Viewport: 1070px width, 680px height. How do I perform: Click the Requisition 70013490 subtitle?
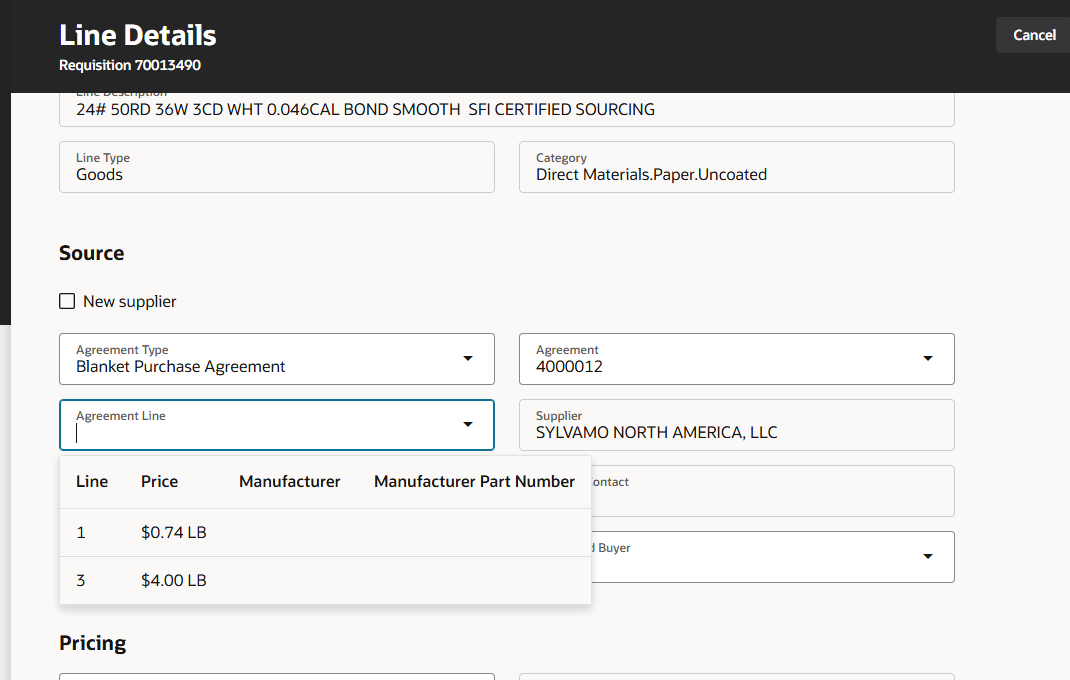pos(130,65)
